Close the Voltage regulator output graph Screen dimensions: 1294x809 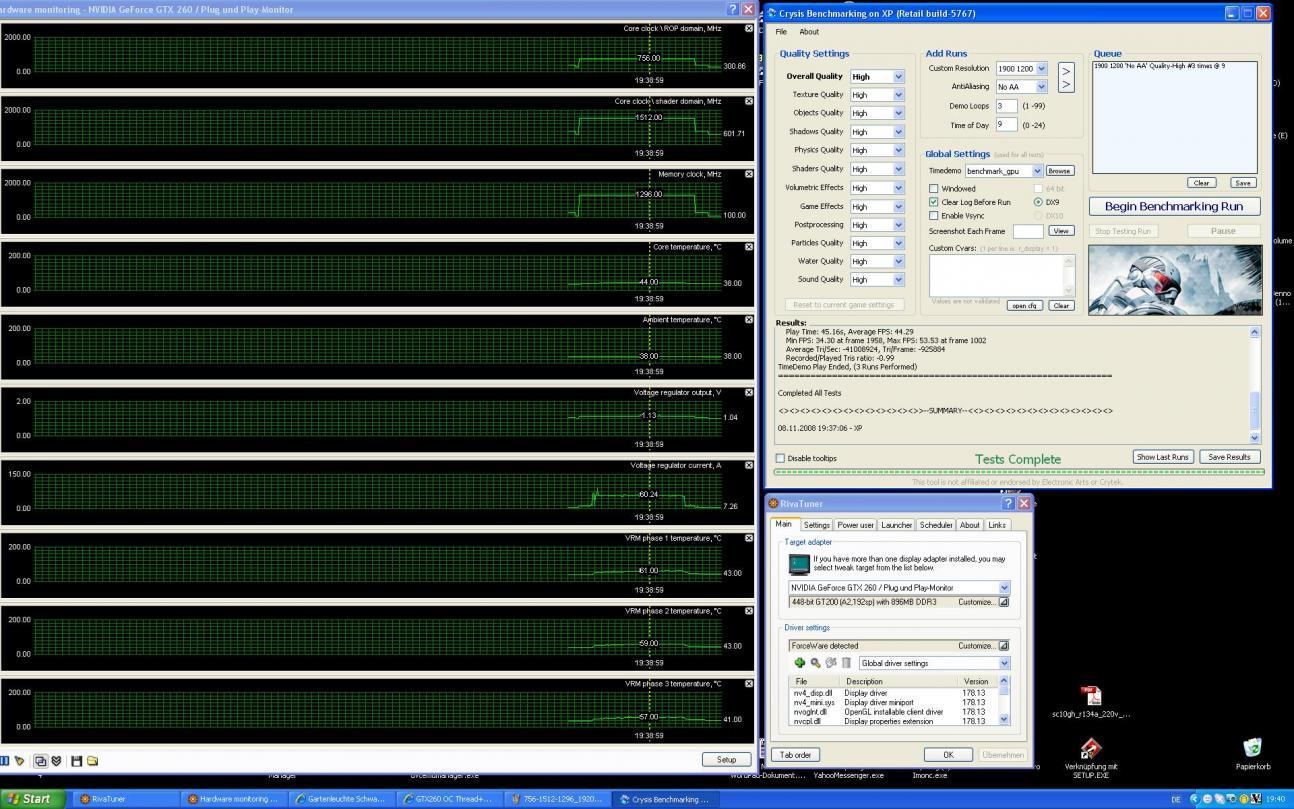tap(749, 392)
